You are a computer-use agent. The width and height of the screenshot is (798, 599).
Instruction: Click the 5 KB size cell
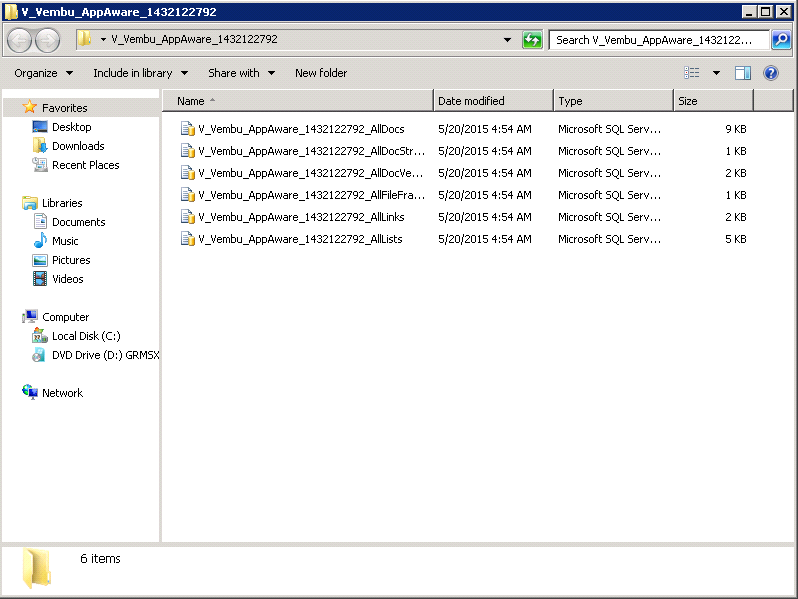735,239
